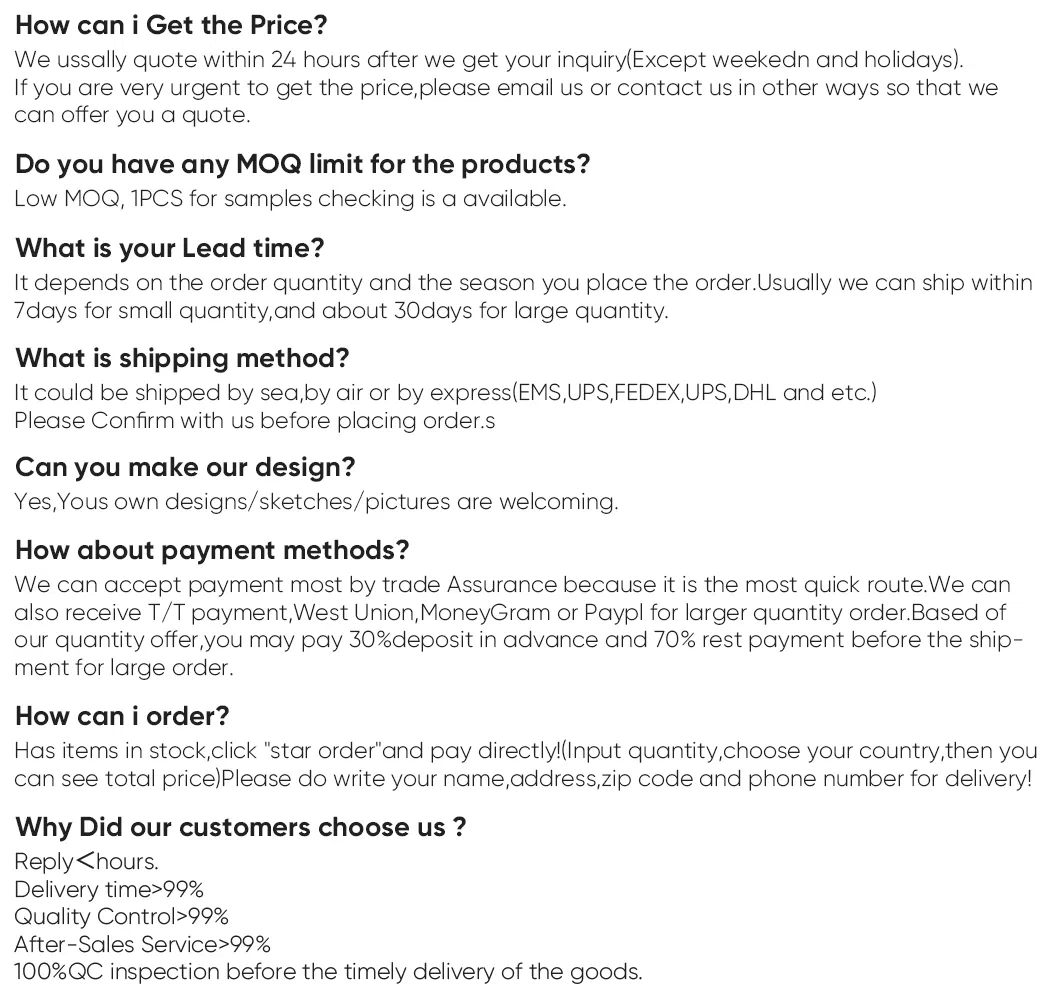Click the "Low MOQ, 1PCS for samples" line
Screen dimensions: 1060x997
(x=290, y=198)
